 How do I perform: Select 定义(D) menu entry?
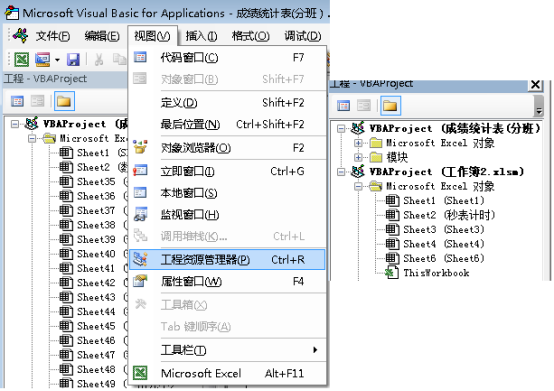227,103
